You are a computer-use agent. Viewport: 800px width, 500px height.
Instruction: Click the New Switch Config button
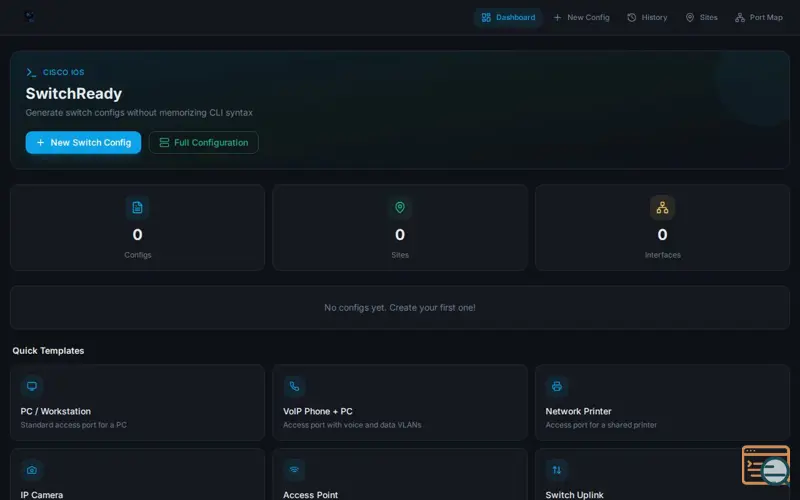point(83,142)
